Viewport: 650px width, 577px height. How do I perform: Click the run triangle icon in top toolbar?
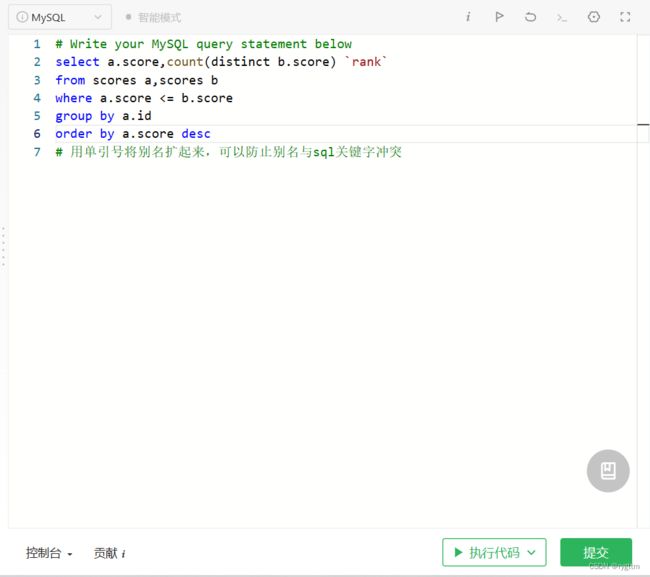pos(499,17)
